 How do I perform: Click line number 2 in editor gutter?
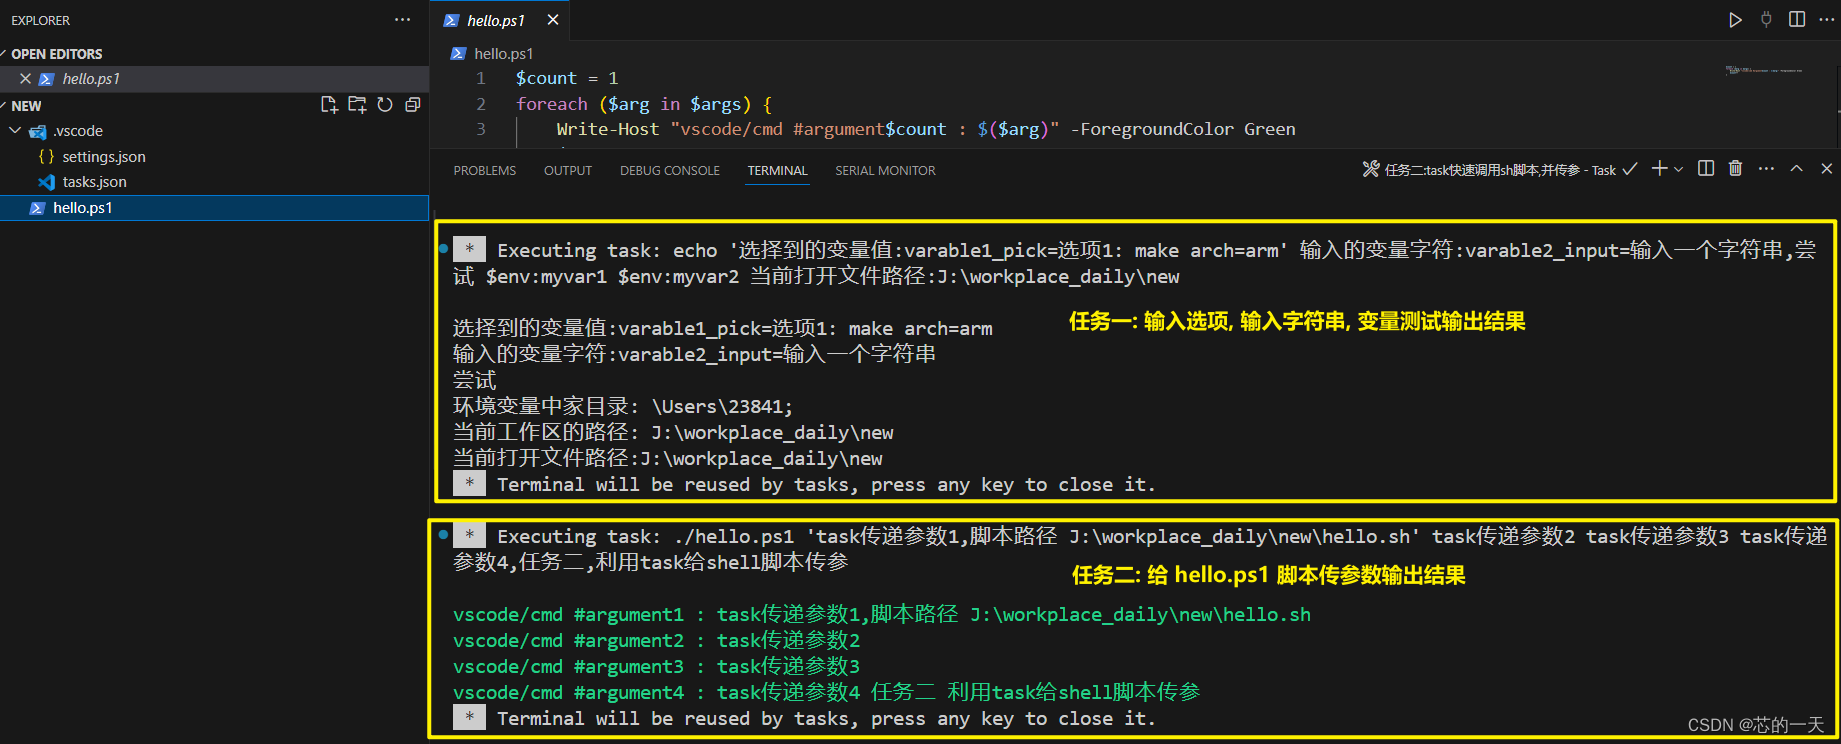481,104
